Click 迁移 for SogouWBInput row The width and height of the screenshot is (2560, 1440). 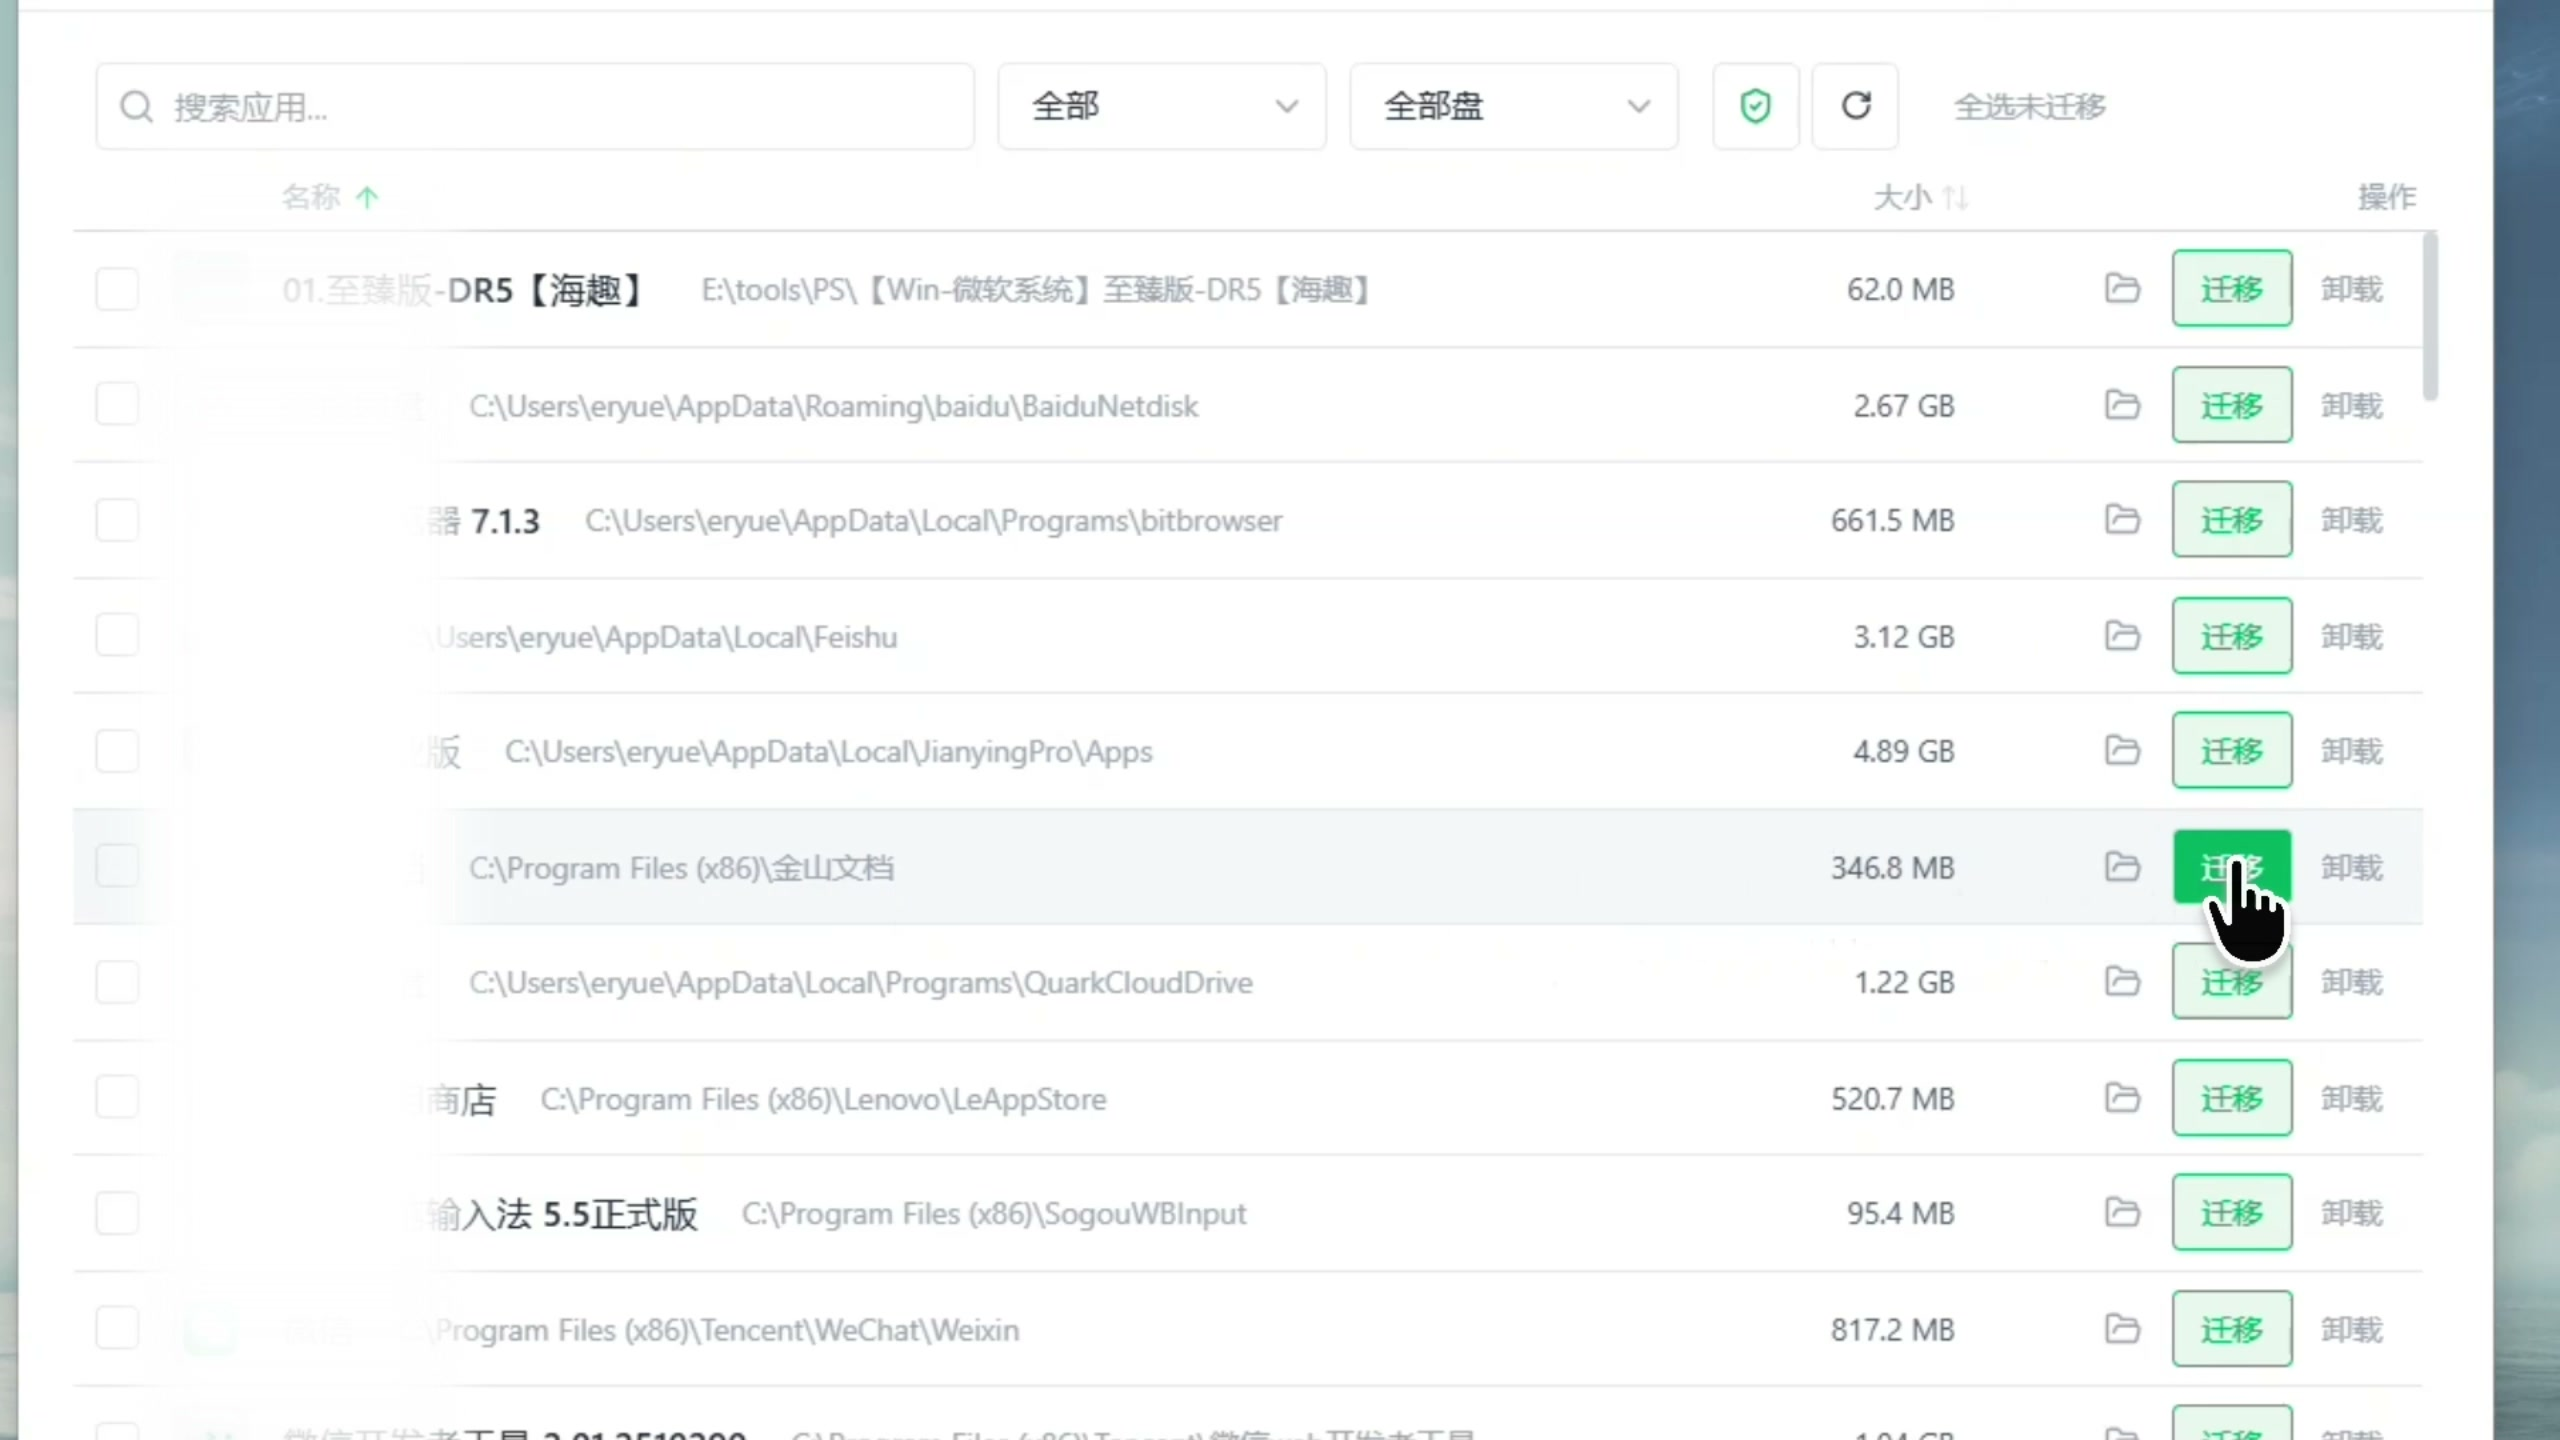2232,1212
